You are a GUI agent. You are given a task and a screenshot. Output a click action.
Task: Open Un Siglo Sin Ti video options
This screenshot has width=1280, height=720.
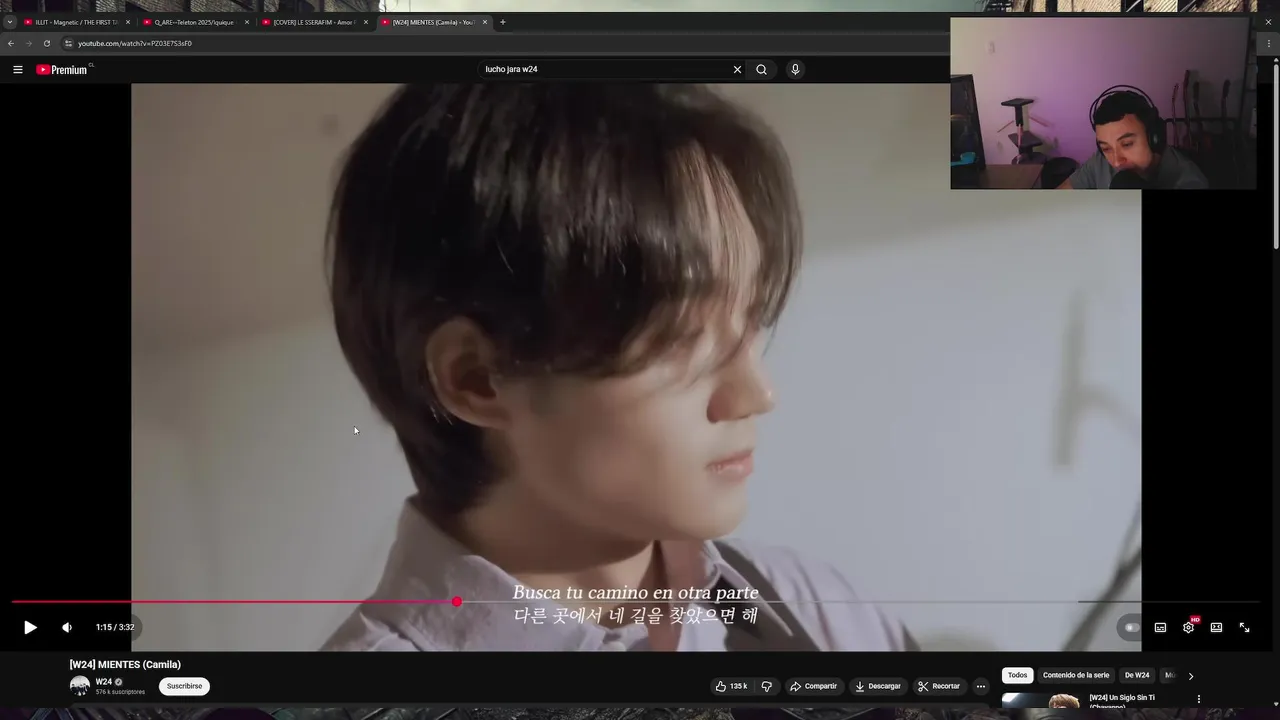[x=1199, y=699]
